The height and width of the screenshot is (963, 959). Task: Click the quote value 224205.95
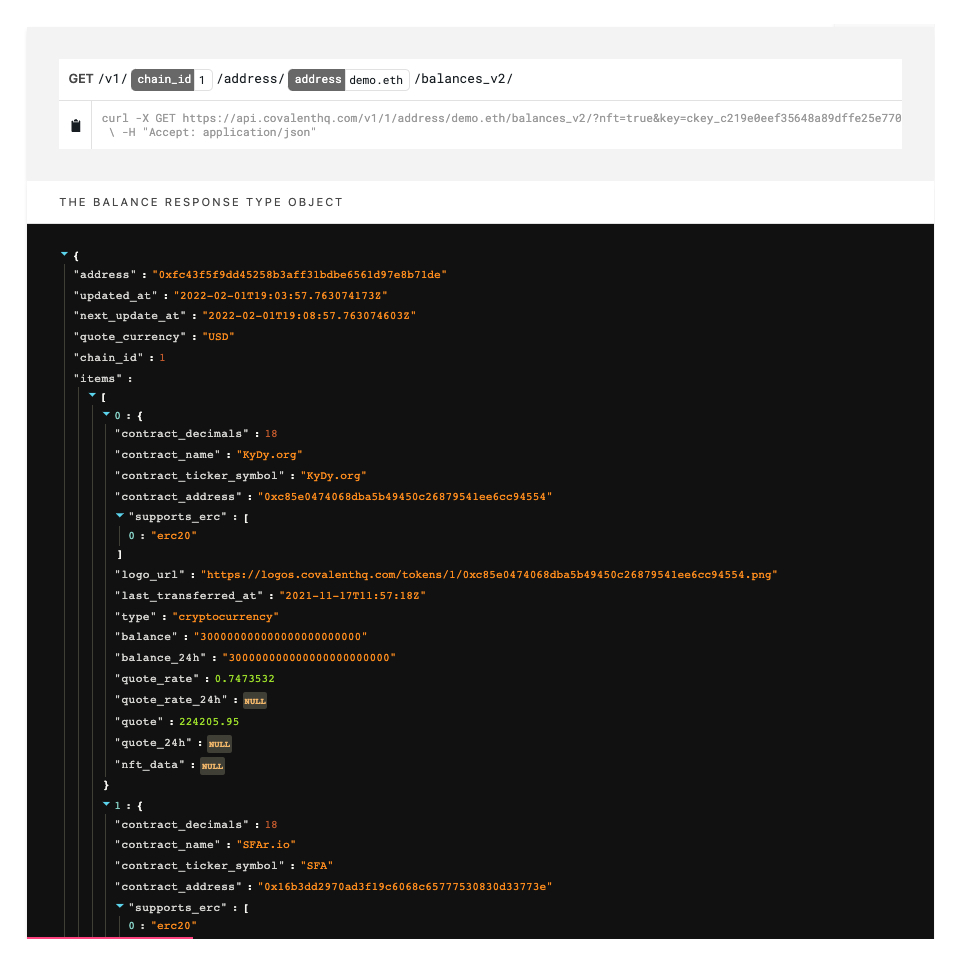[x=209, y=722]
